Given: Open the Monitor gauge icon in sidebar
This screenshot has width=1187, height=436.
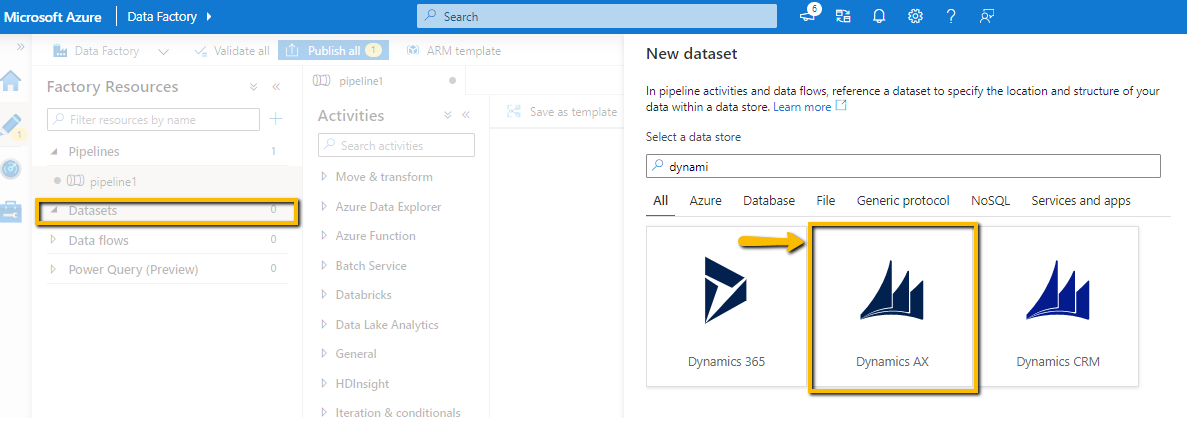Looking at the screenshot, I should point(11,169).
